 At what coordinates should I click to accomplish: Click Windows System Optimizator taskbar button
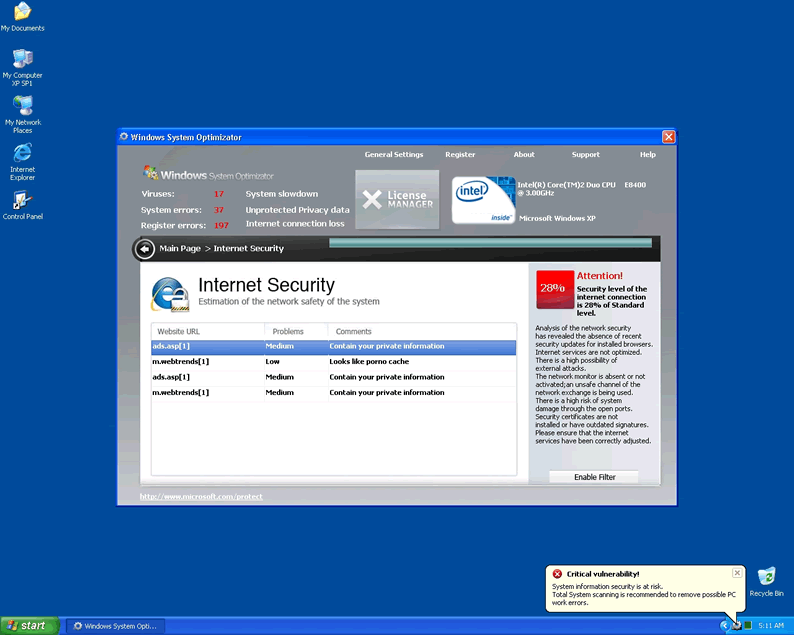[x=116, y=626]
